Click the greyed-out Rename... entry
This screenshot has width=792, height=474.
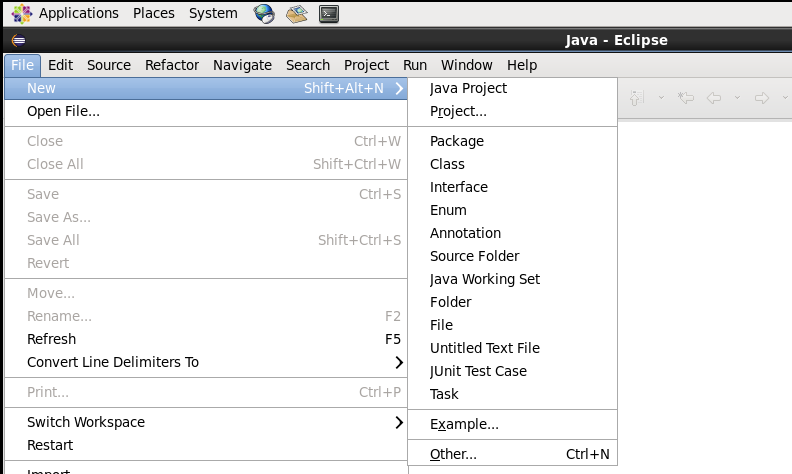point(206,316)
